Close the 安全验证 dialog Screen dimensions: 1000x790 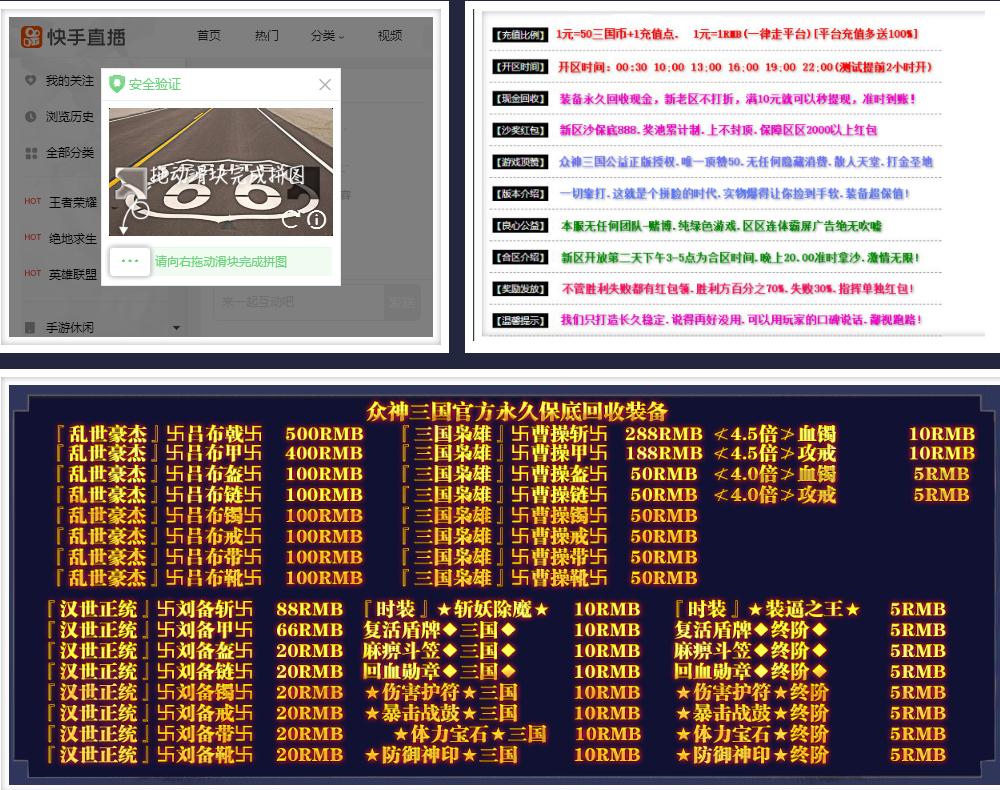click(325, 84)
